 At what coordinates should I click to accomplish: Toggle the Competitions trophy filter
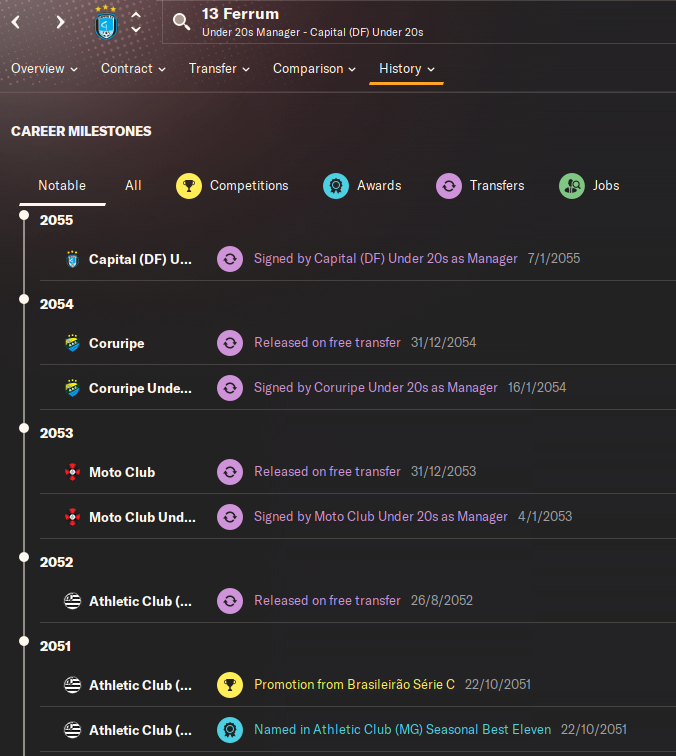[189, 186]
